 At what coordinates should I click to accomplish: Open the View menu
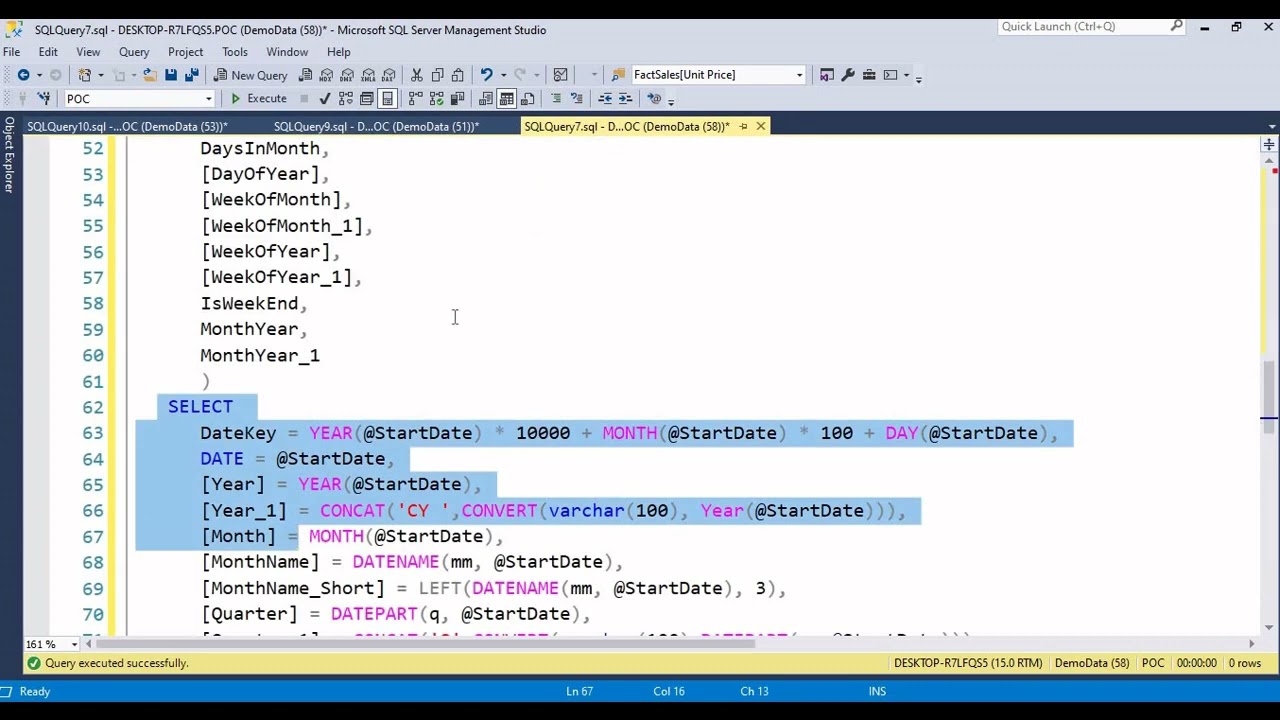(x=88, y=52)
